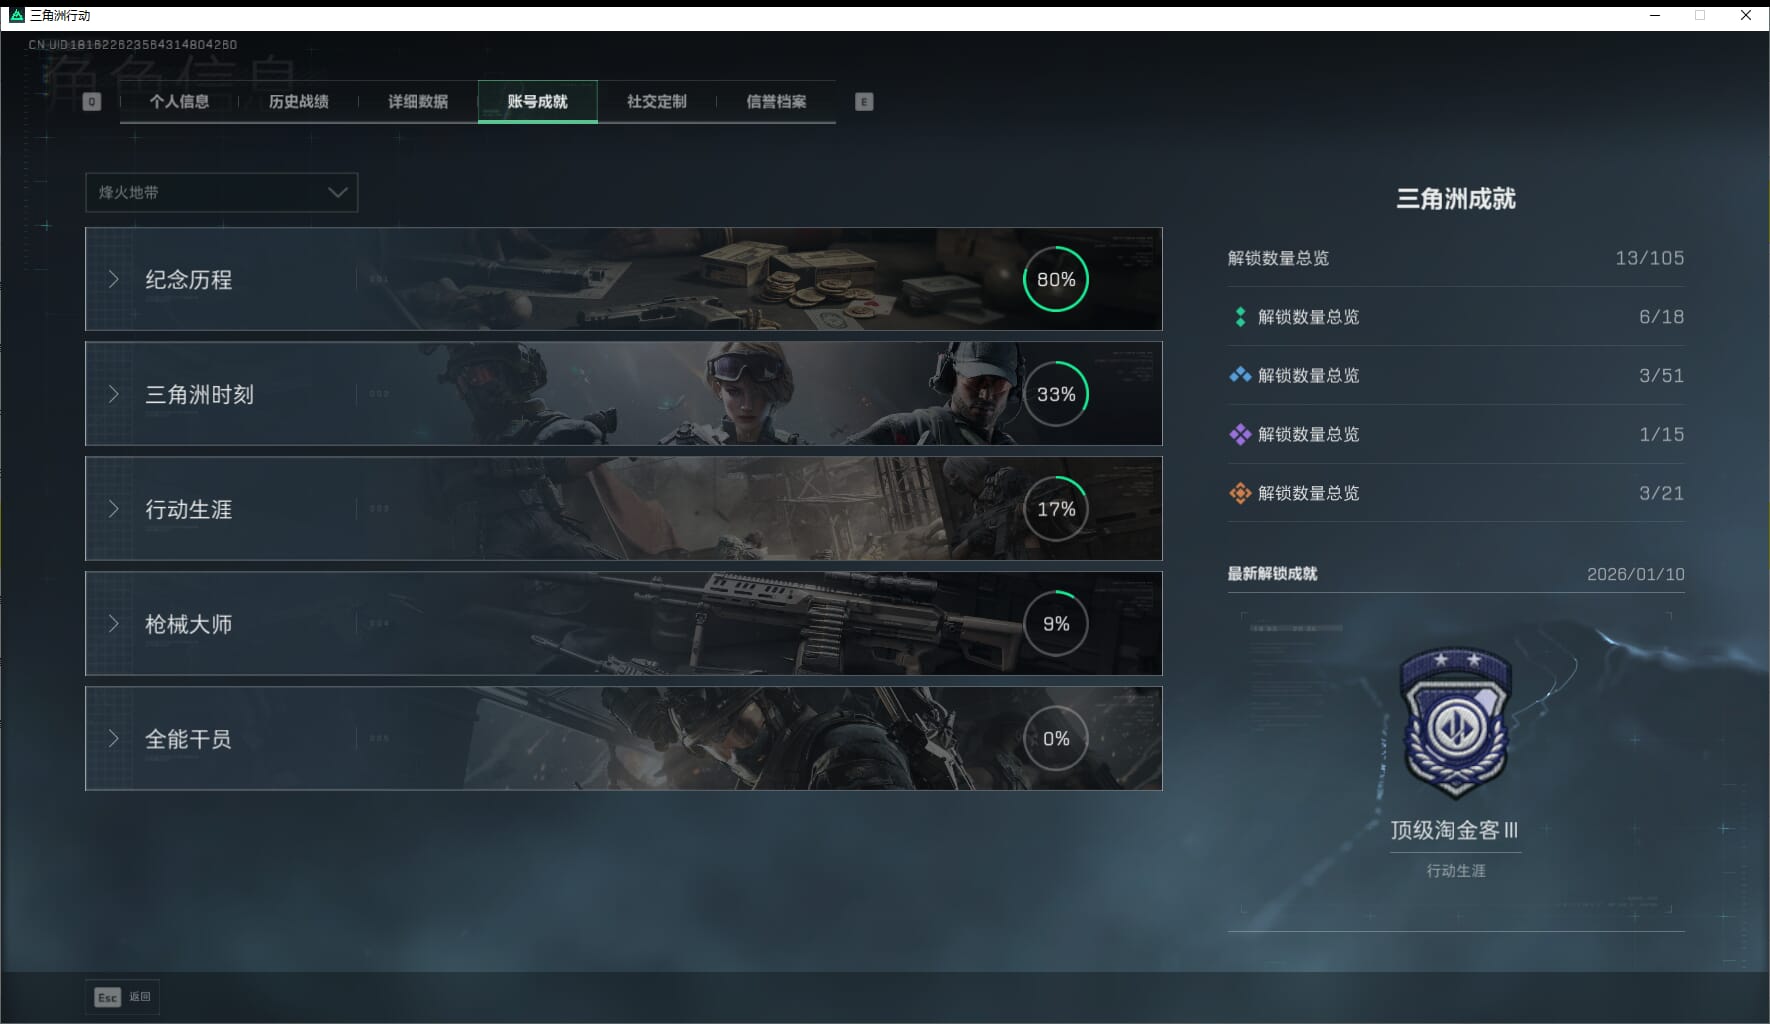Open the 烽火地带 mode dropdown
This screenshot has width=1770, height=1024.
pyautogui.click(x=221, y=192)
